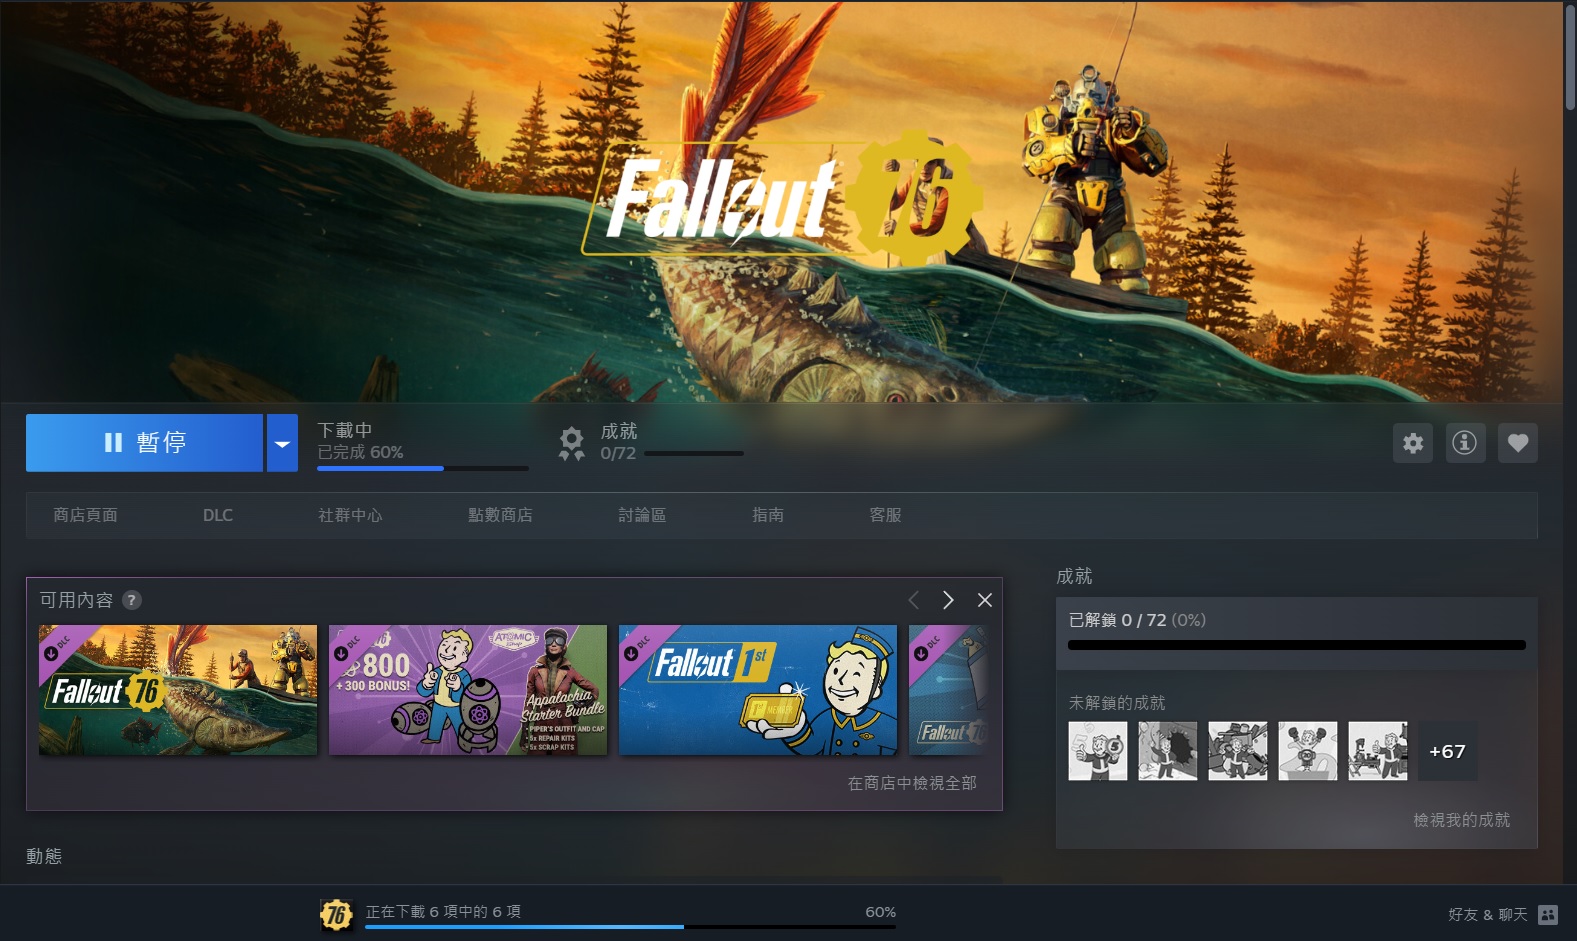The height and width of the screenshot is (941, 1577).
Task: Open 商店頁面 tab
Action: (85, 515)
